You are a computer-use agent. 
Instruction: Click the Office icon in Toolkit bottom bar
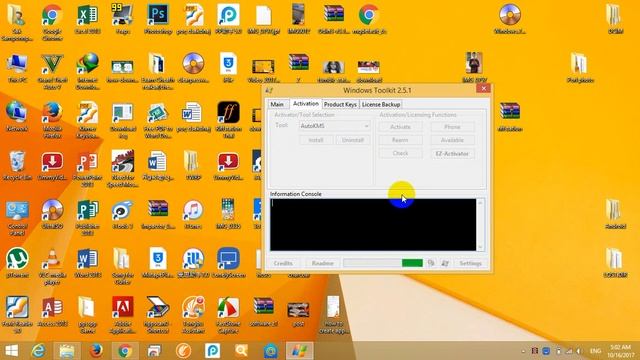tap(431, 263)
